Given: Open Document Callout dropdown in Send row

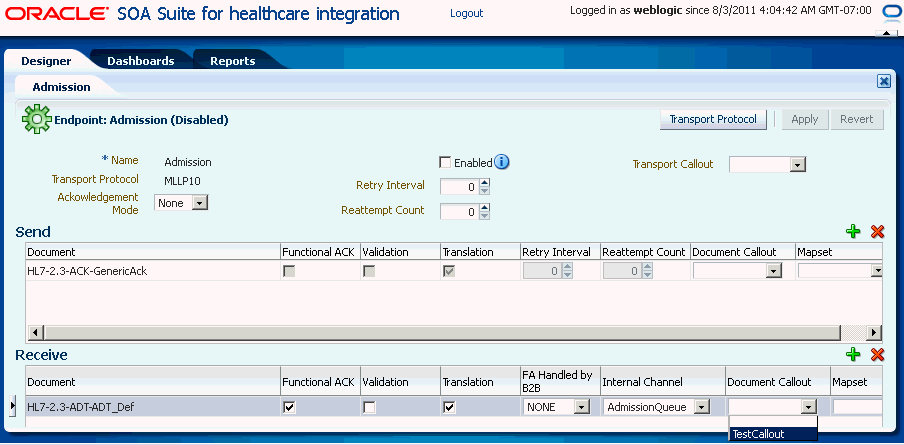Looking at the screenshot, I should coord(773,271).
